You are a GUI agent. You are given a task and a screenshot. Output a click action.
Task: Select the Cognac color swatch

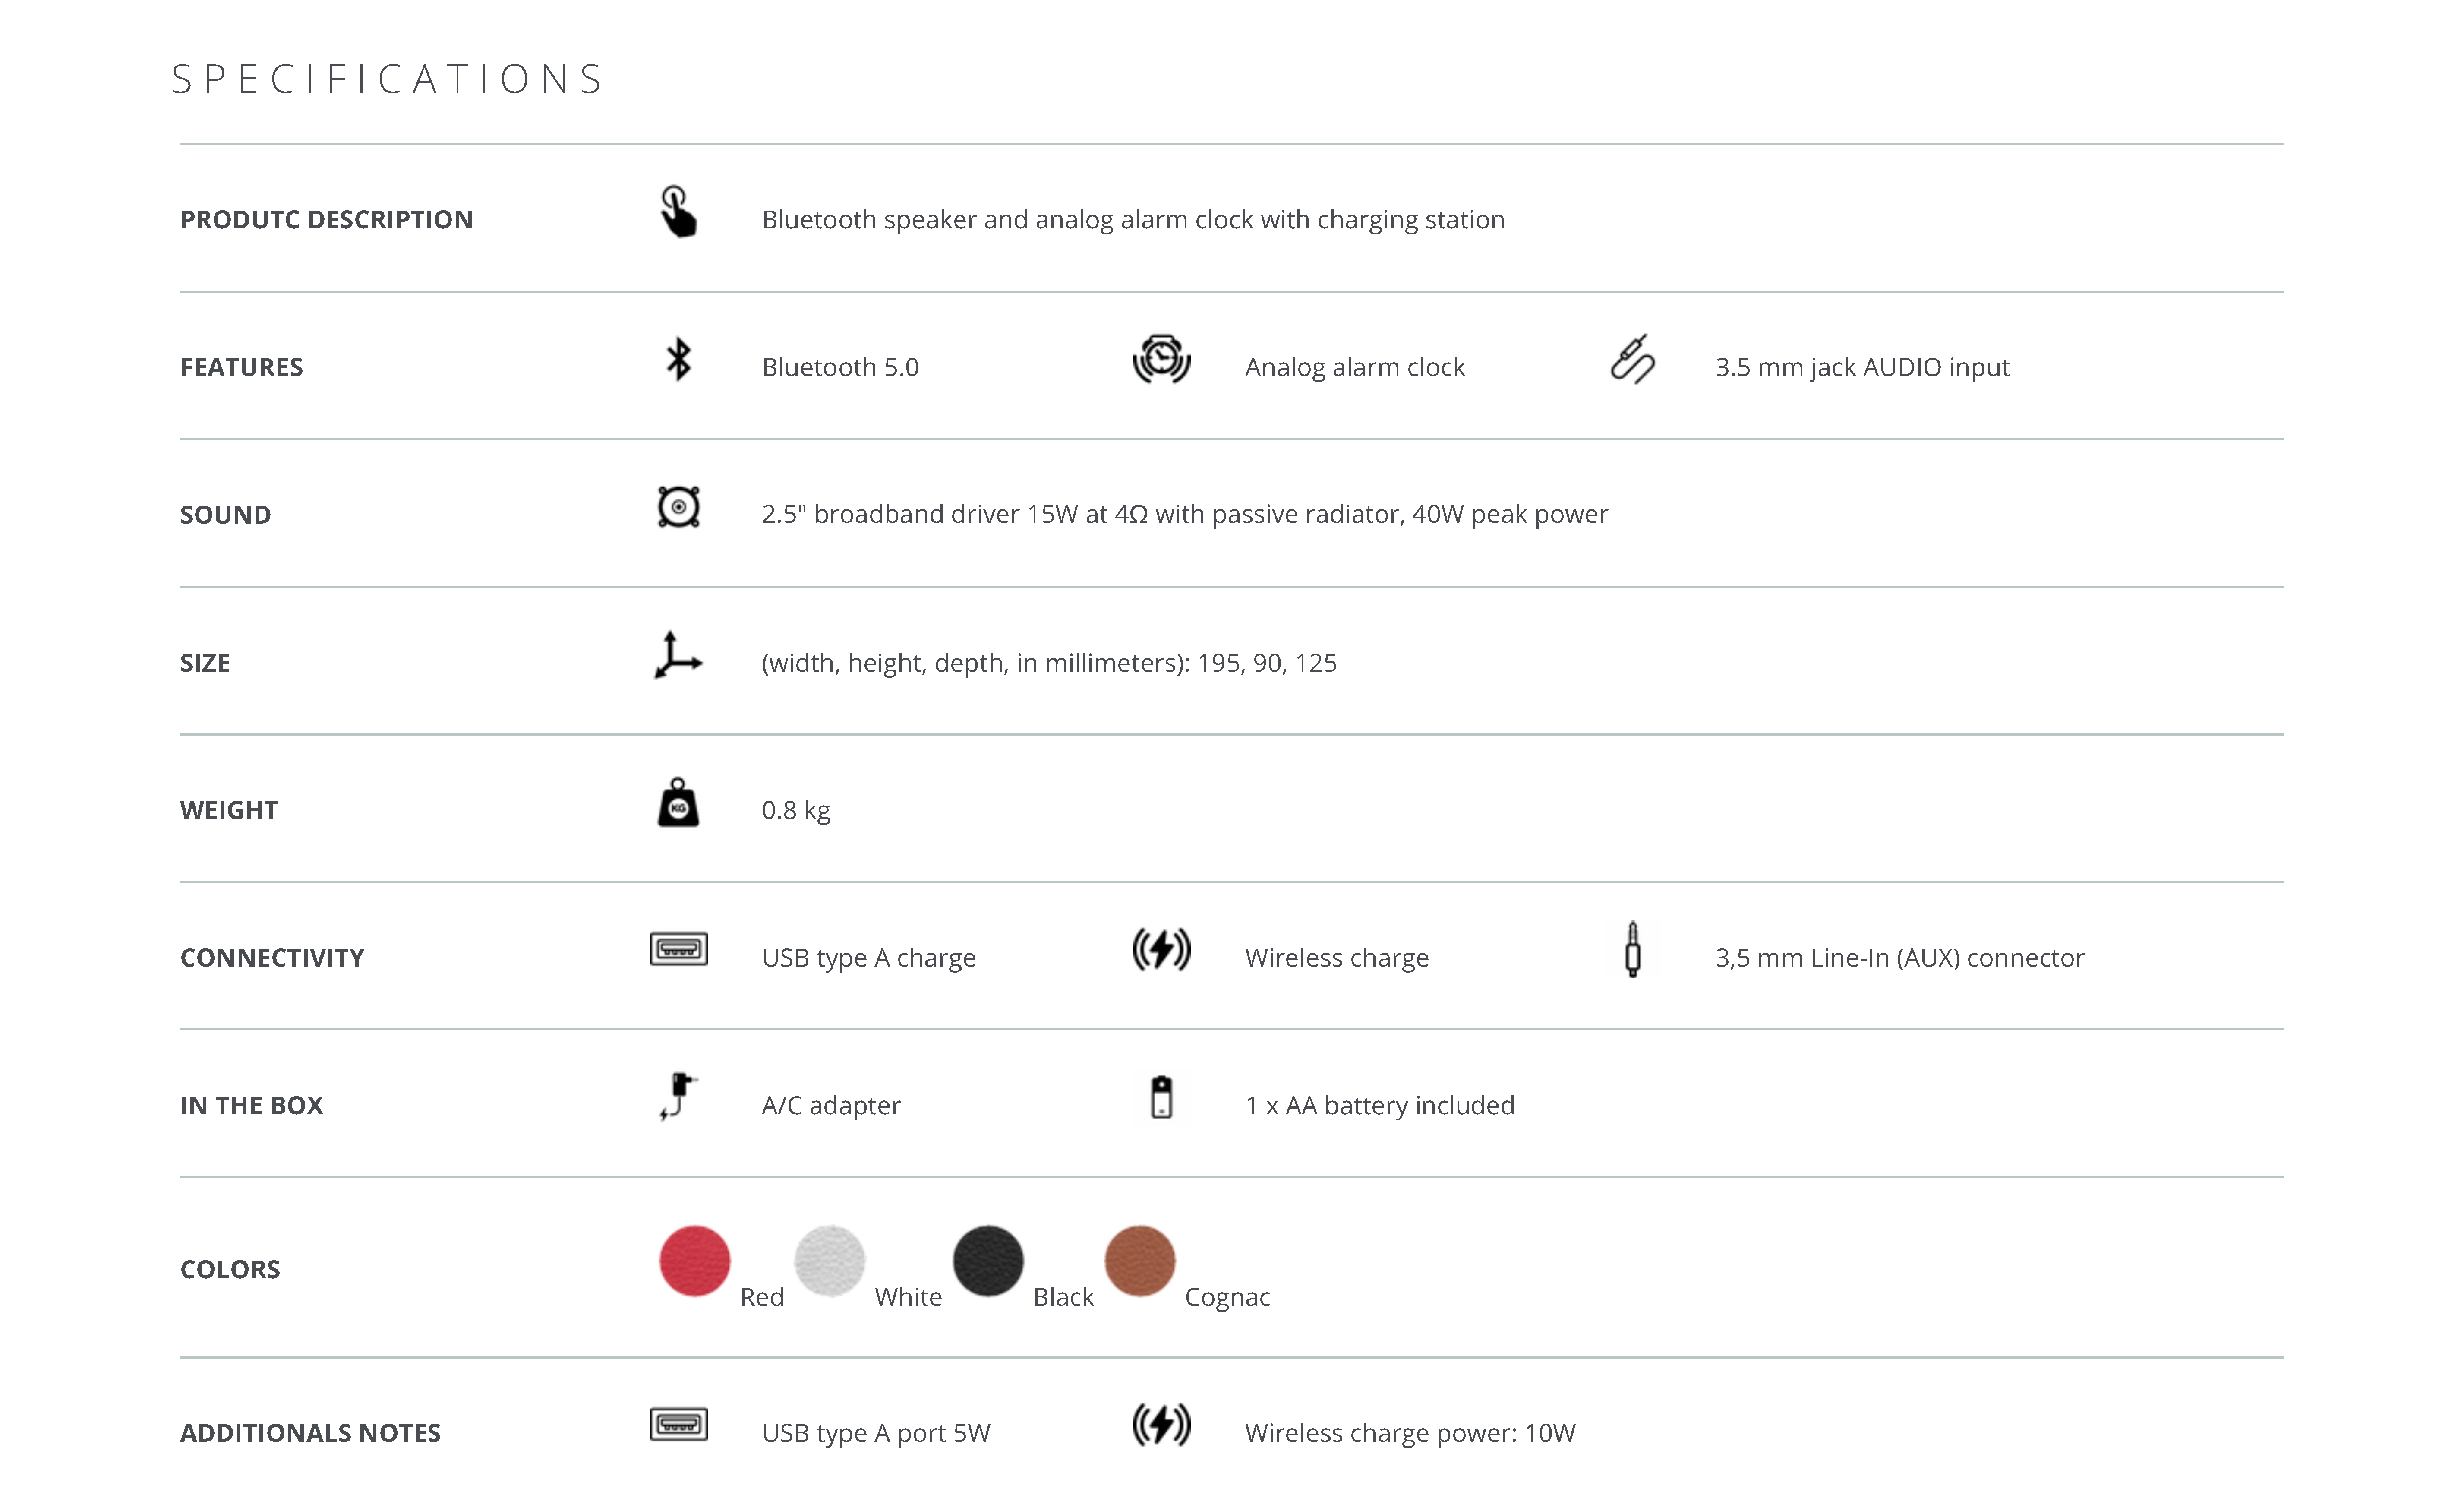(x=1139, y=1261)
